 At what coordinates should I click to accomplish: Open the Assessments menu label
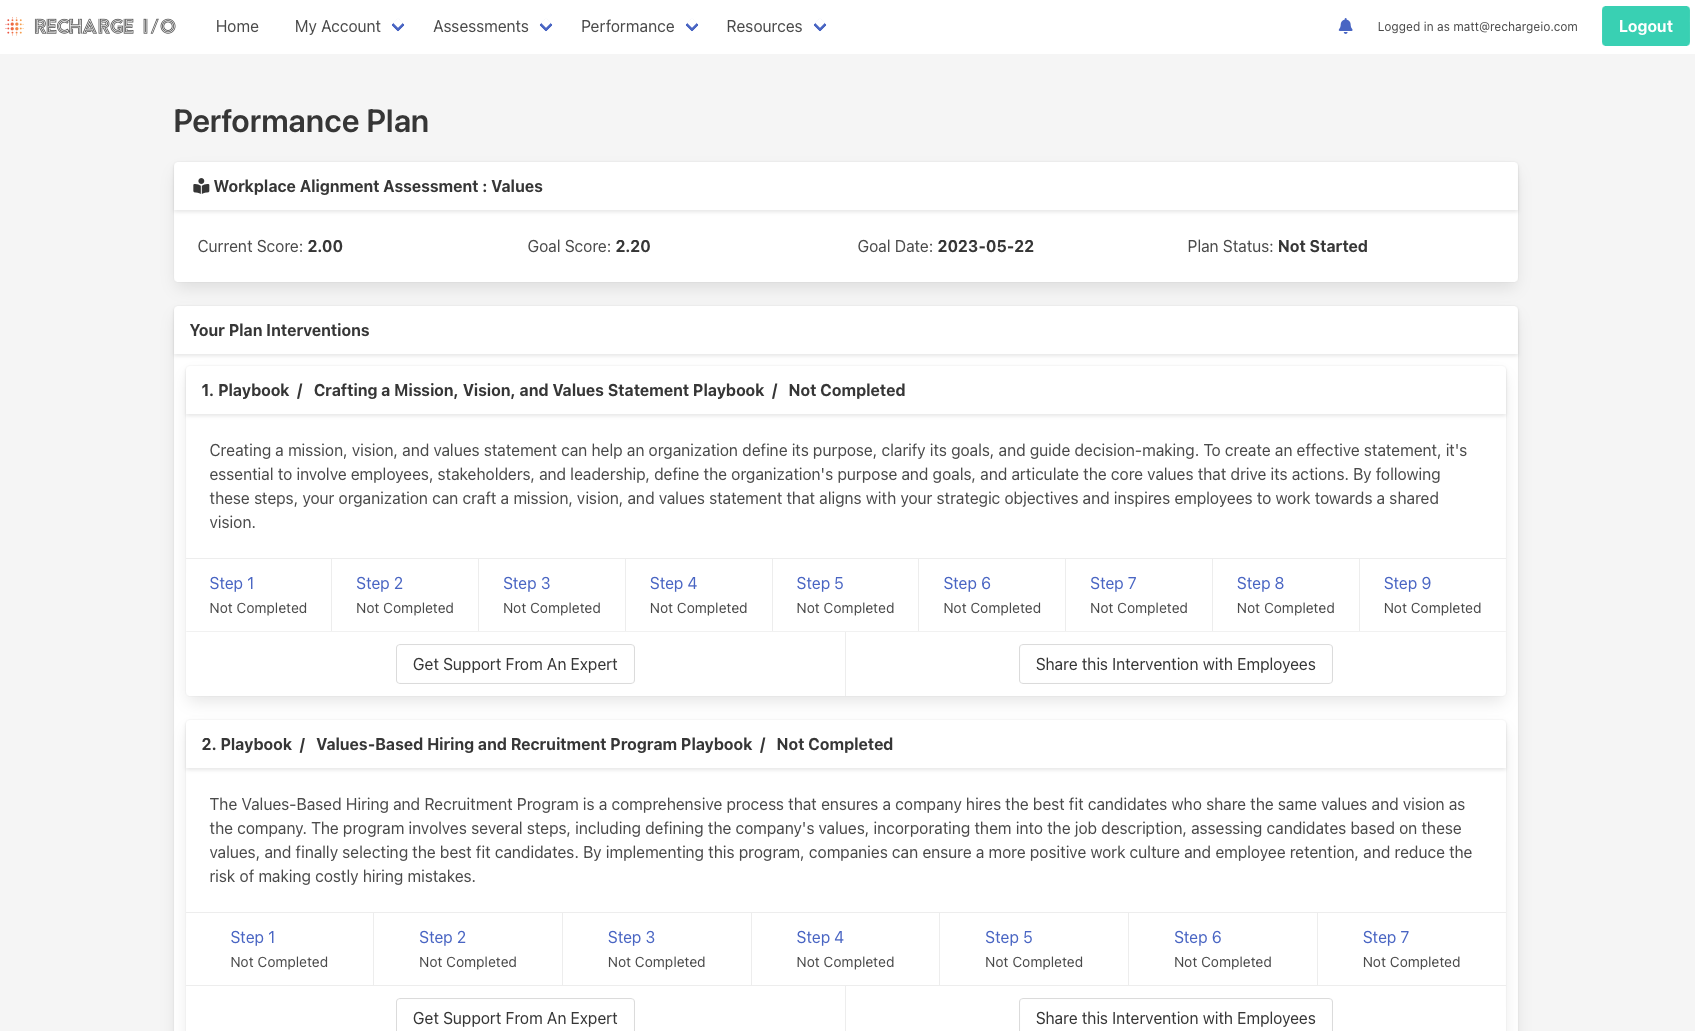click(x=480, y=26)
